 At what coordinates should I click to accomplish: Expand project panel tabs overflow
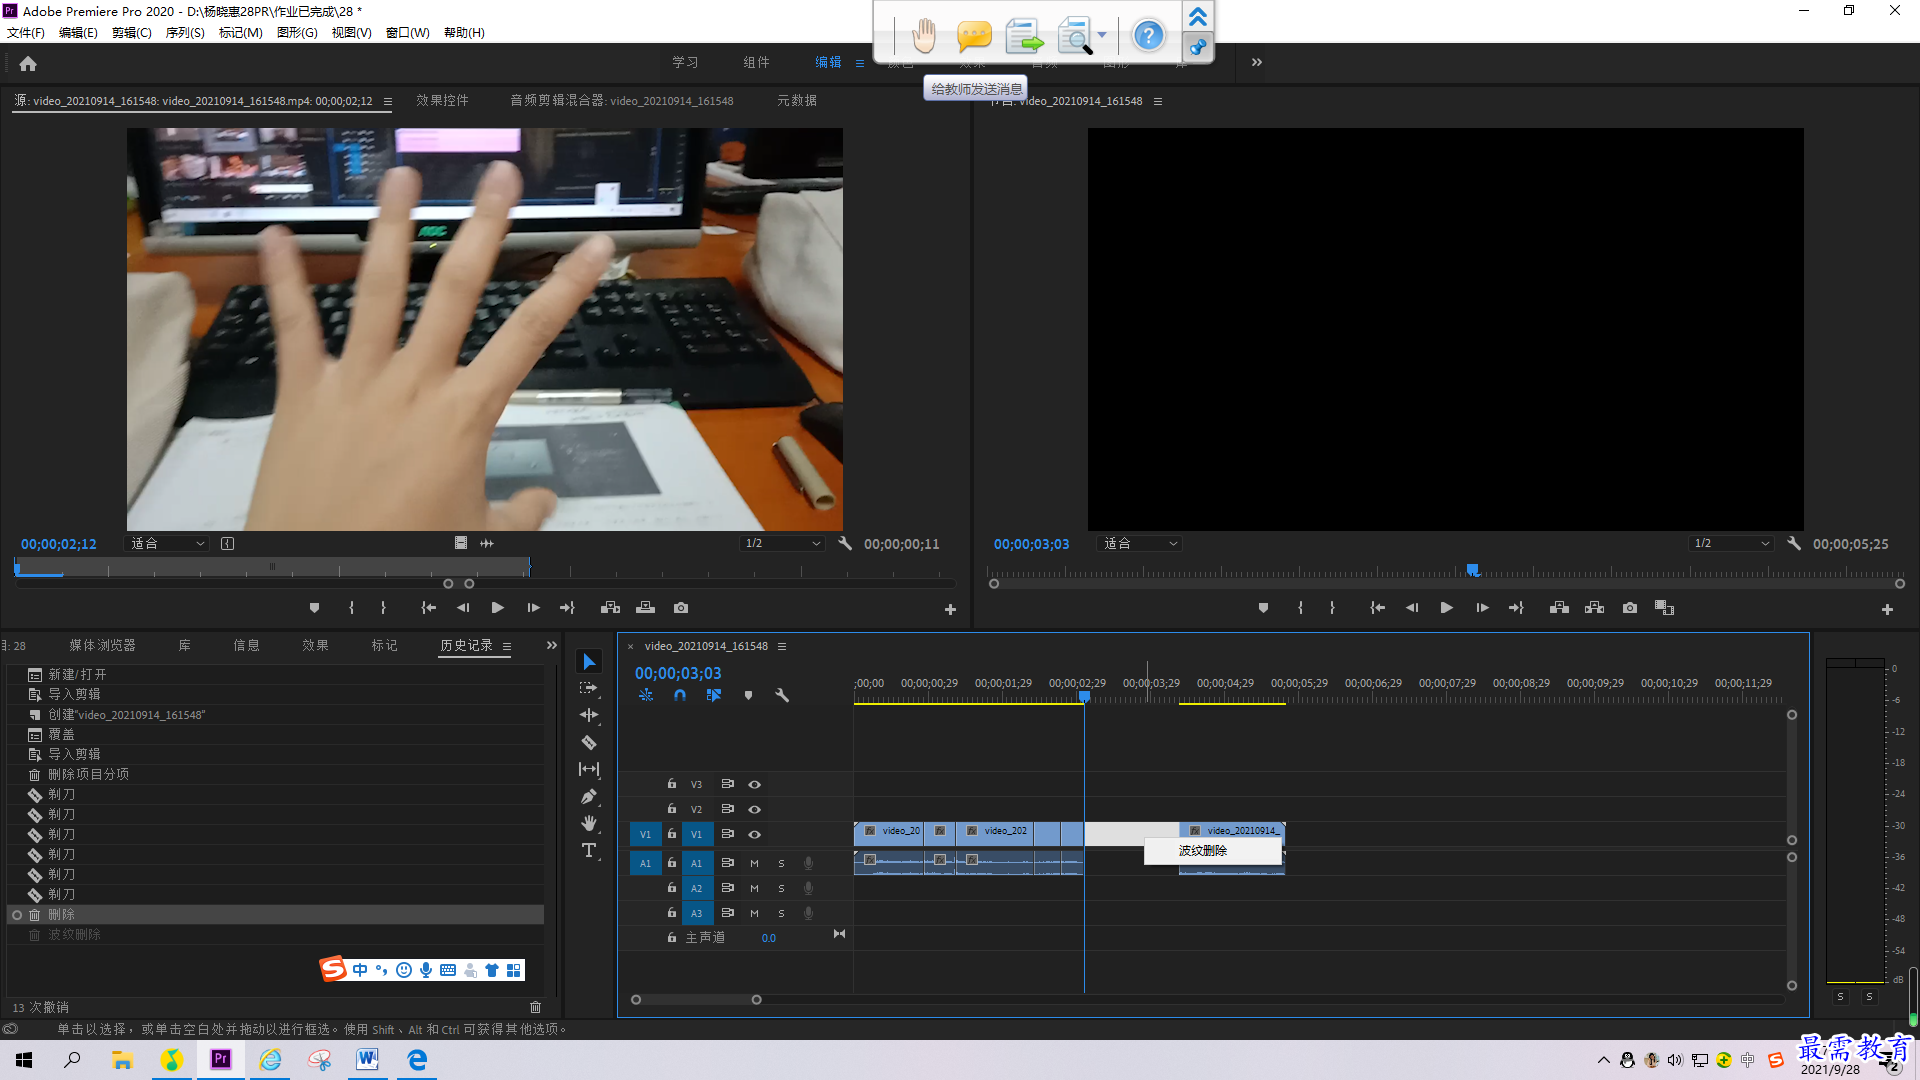point(551,645)
